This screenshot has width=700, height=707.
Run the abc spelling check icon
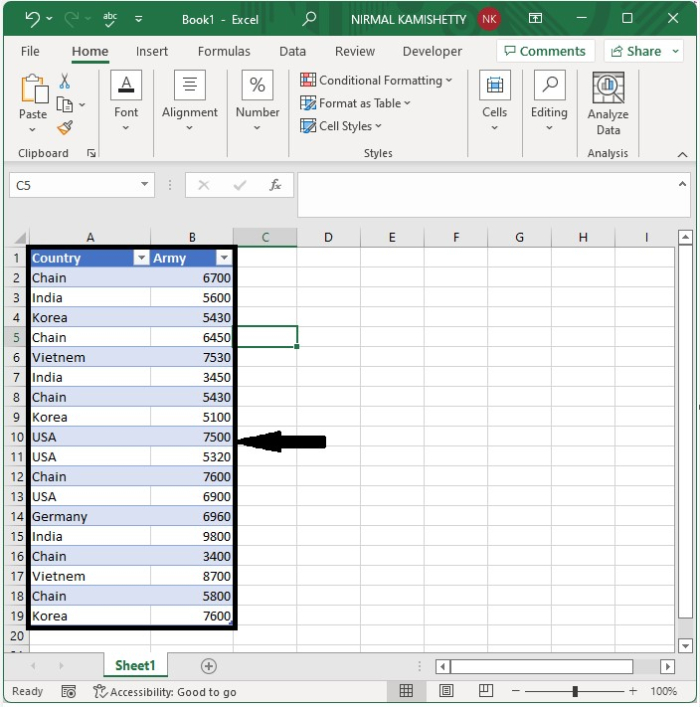110,19
